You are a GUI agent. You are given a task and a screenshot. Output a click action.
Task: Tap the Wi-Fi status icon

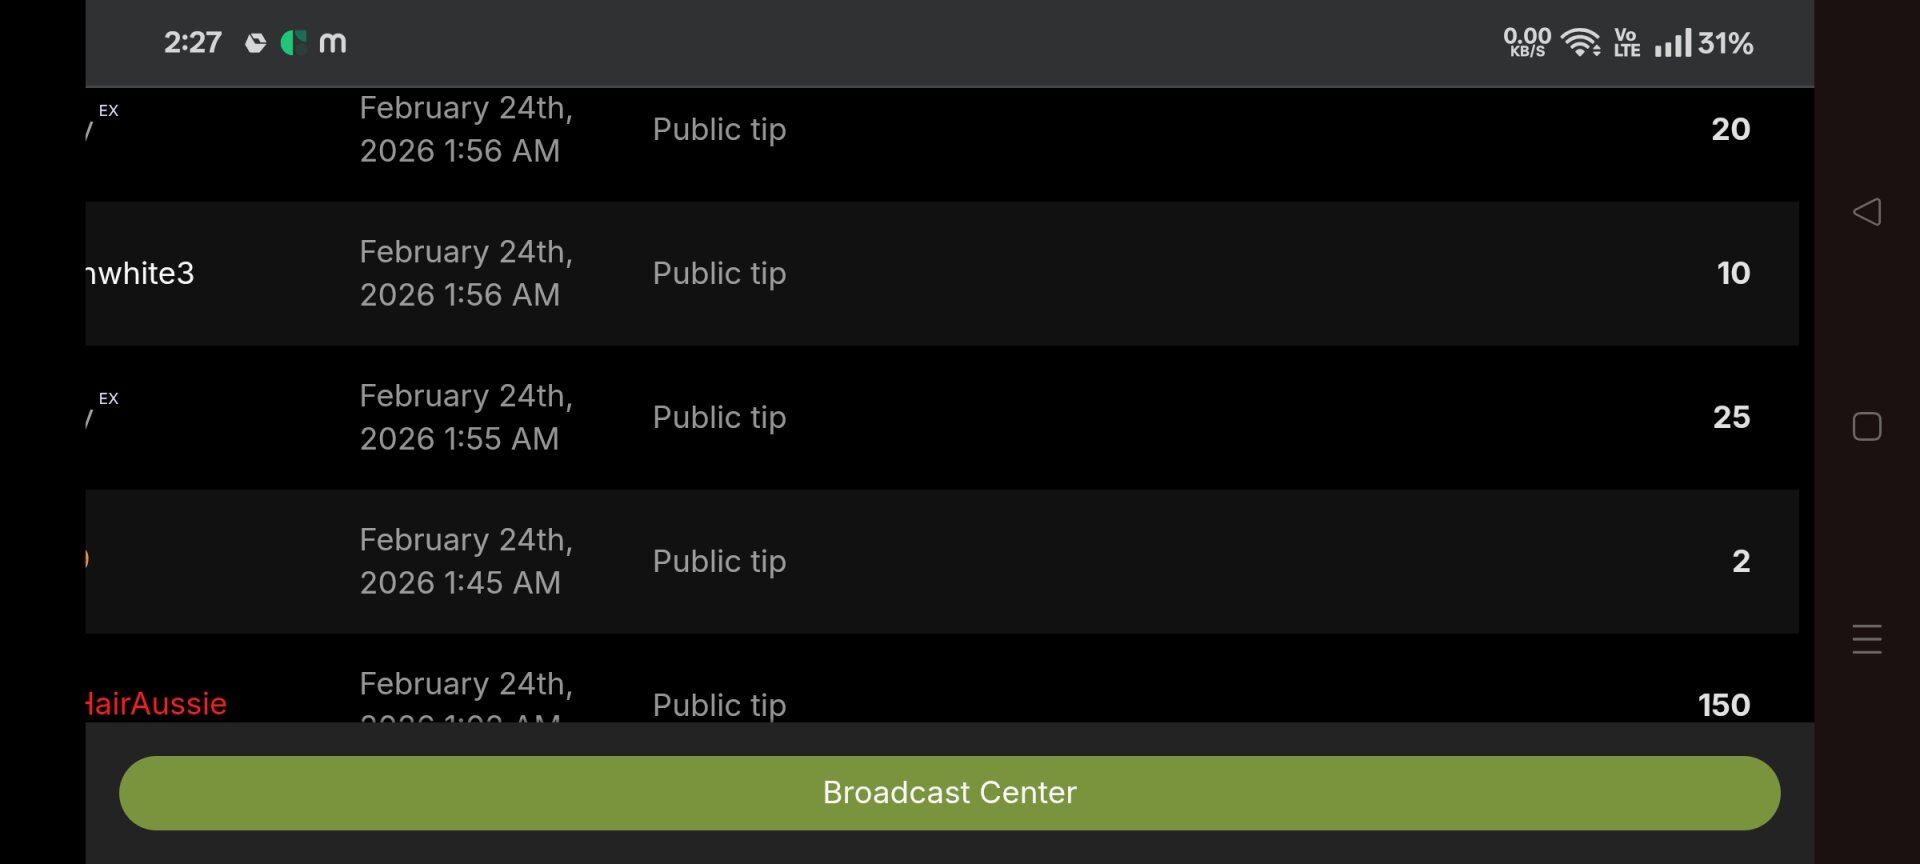pyautogui.click(x=1581, y=43)
